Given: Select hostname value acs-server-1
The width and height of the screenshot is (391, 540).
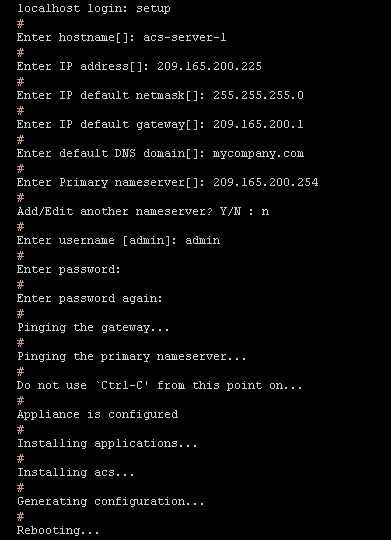Looking at the screenshot, I should coord(185,37).
